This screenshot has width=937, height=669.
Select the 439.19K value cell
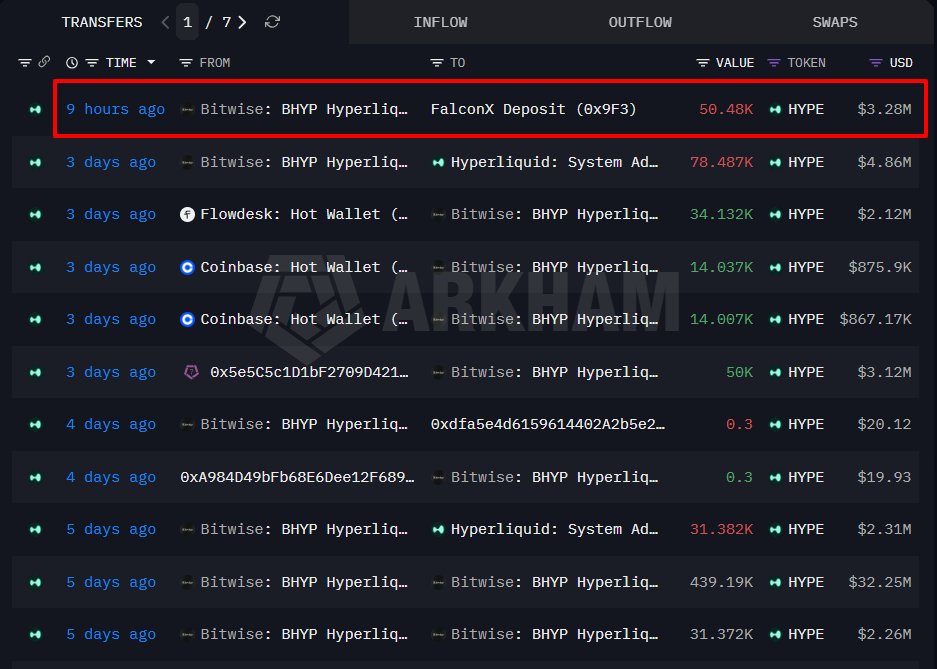point(721,582)
